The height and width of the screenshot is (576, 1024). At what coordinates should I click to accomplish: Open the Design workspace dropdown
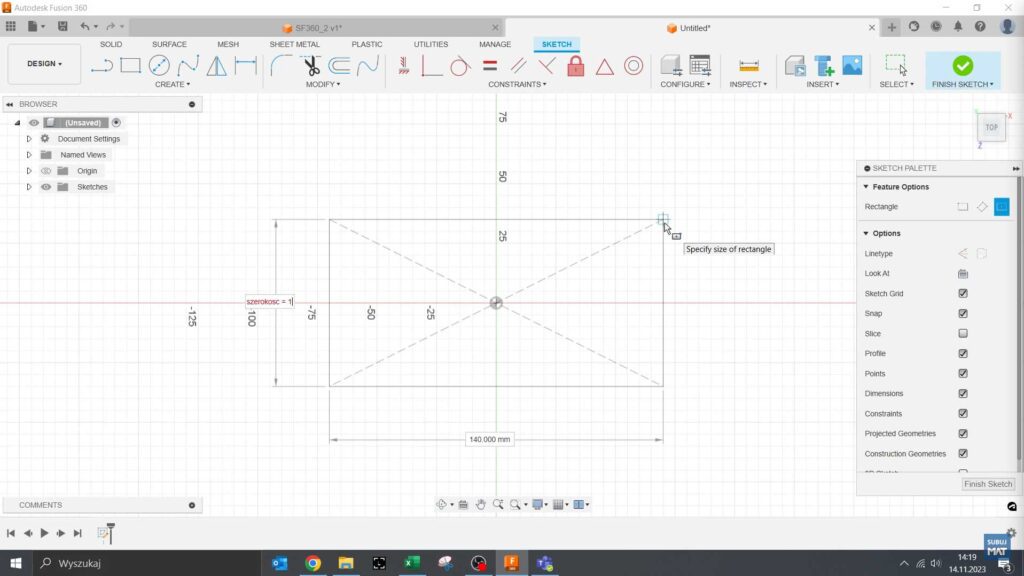point(43,63)
